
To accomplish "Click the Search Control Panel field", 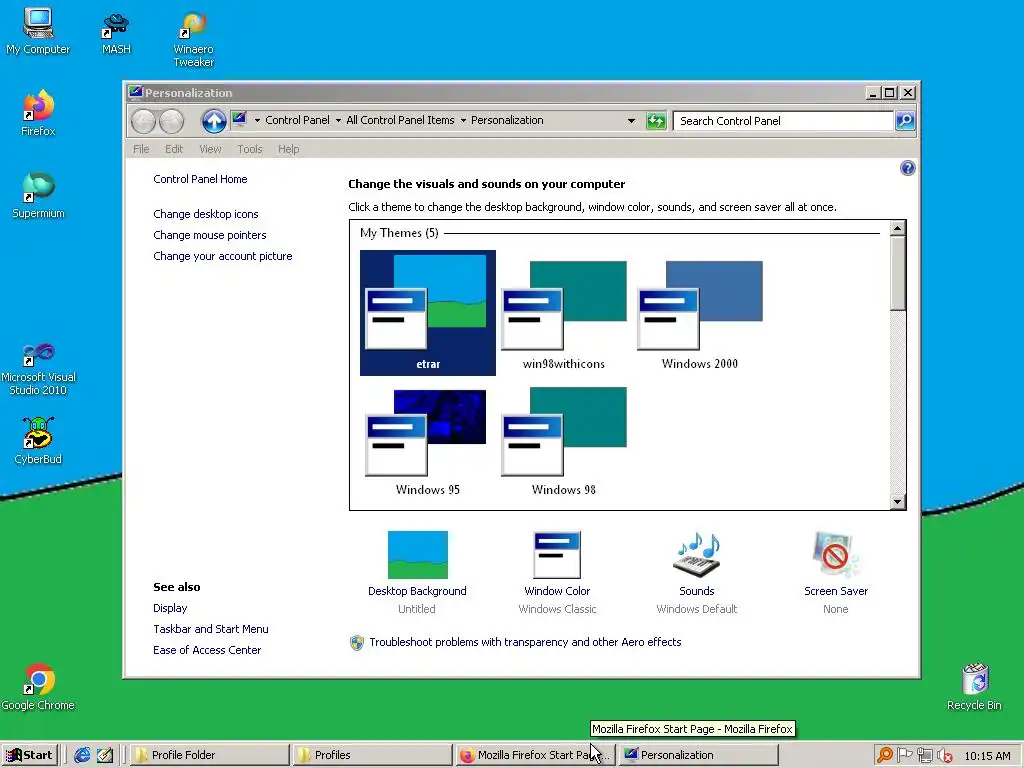I will (x=783, y=121).
